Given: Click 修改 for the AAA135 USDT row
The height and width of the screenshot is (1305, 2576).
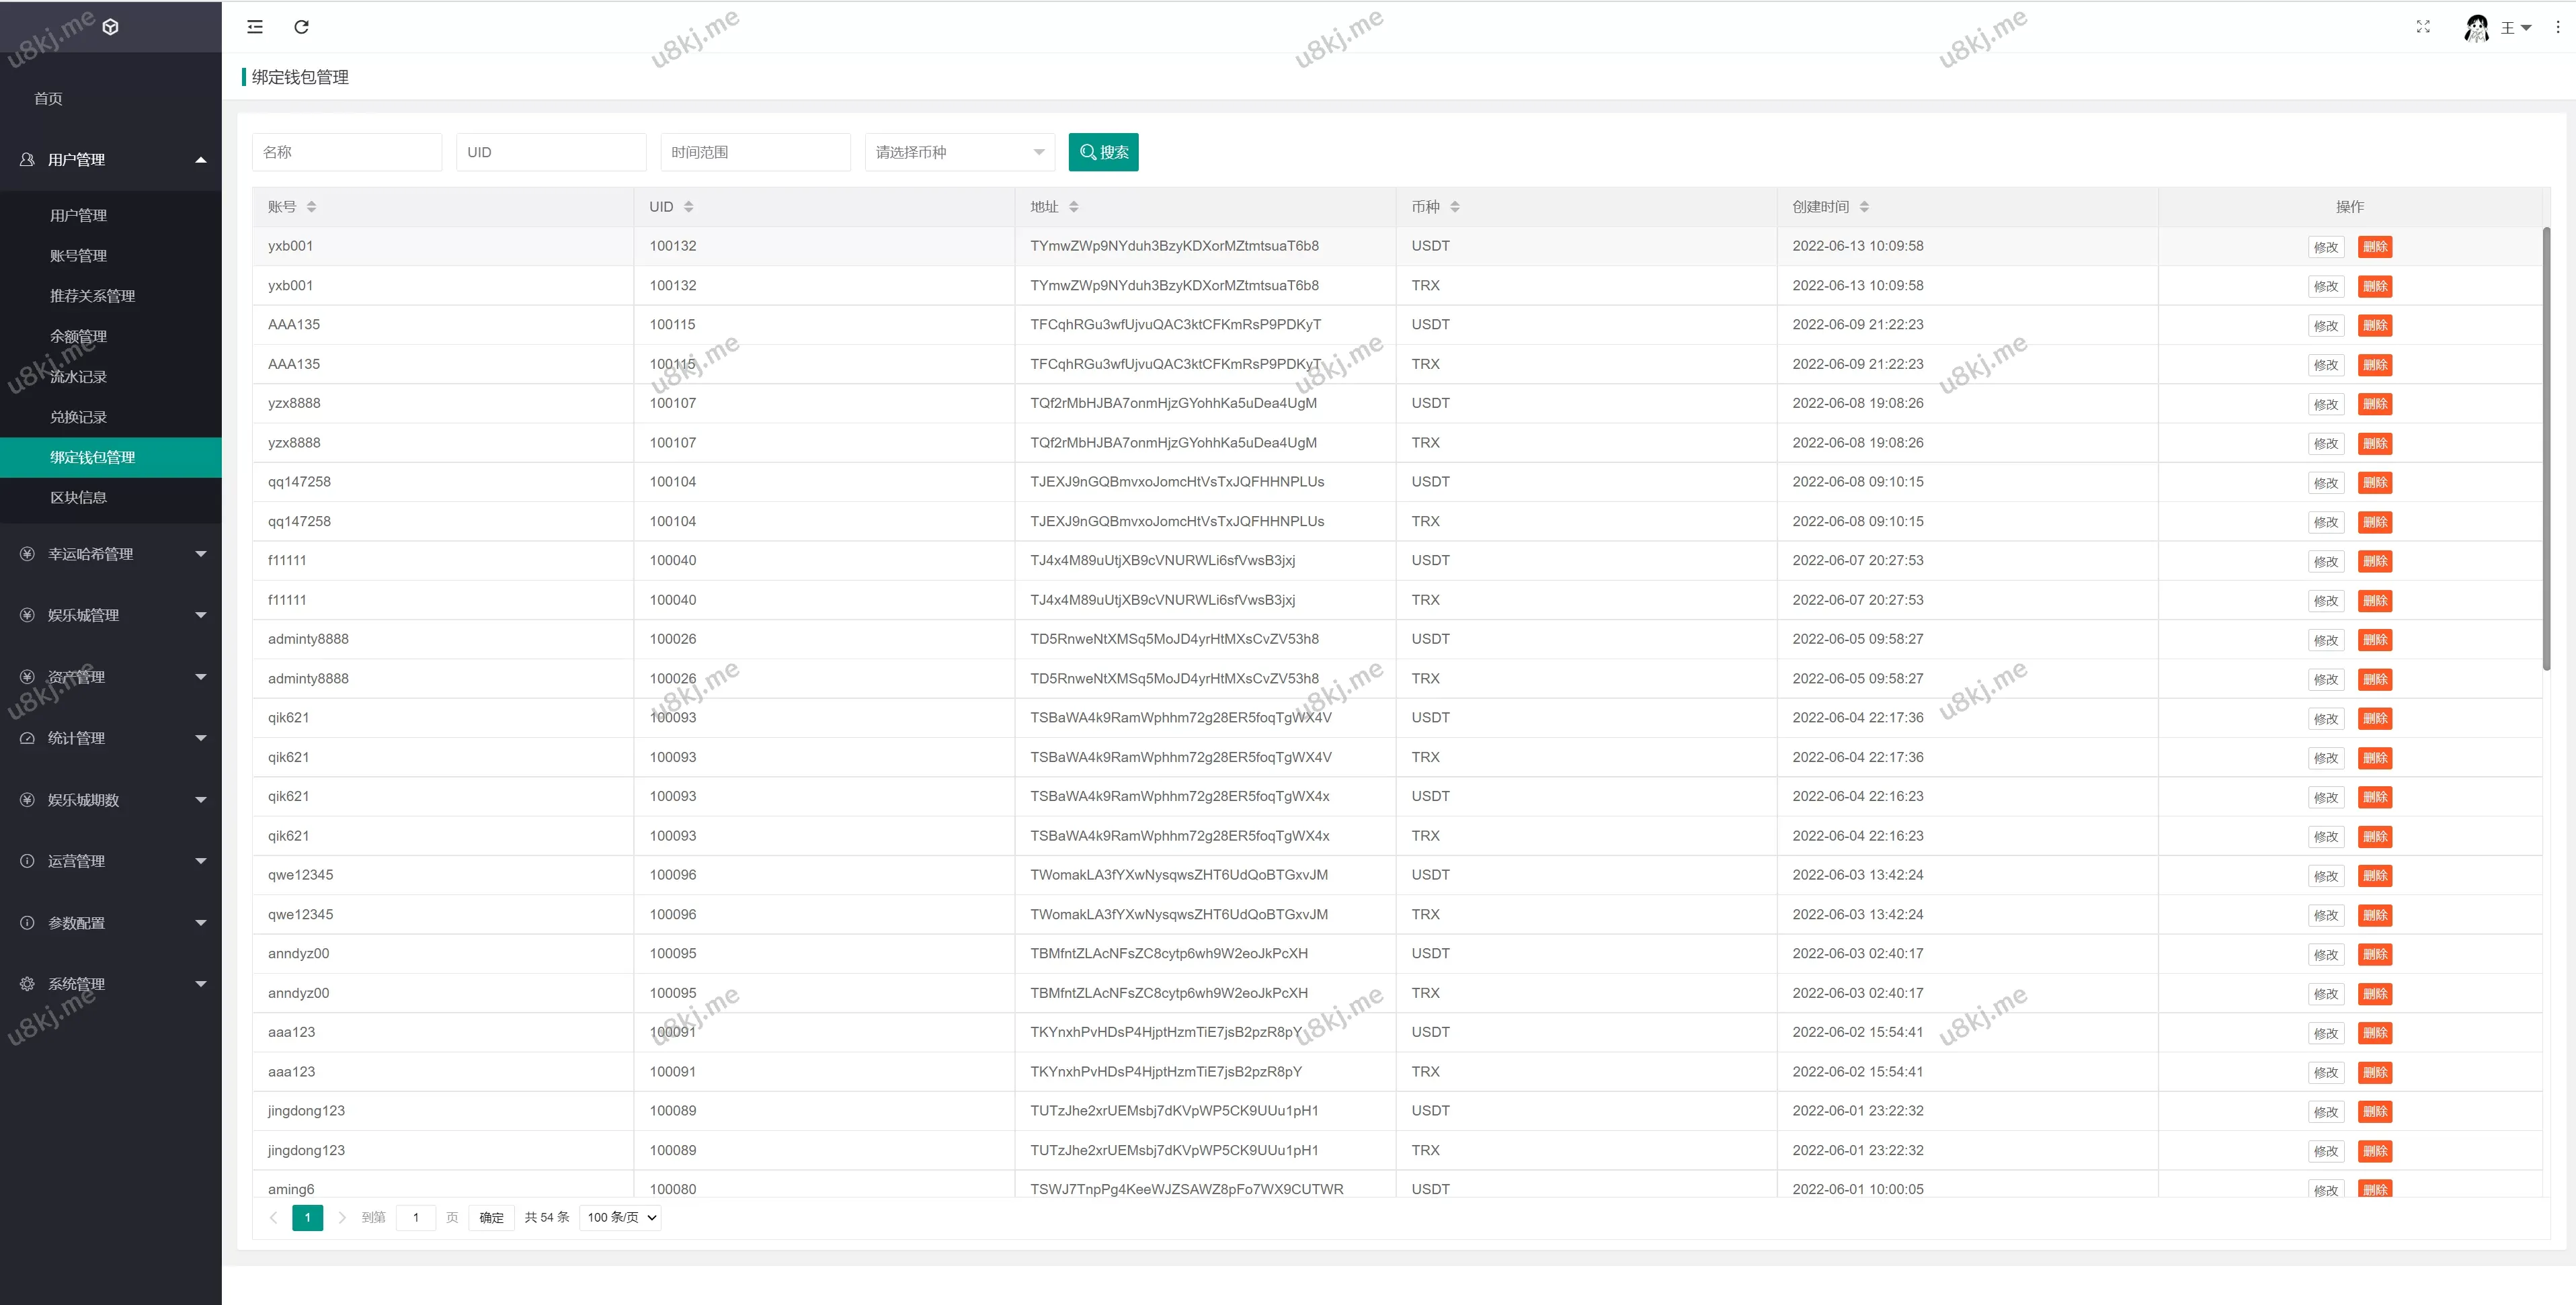Looking at the screenshot, I should click(x=2325, y=326).
